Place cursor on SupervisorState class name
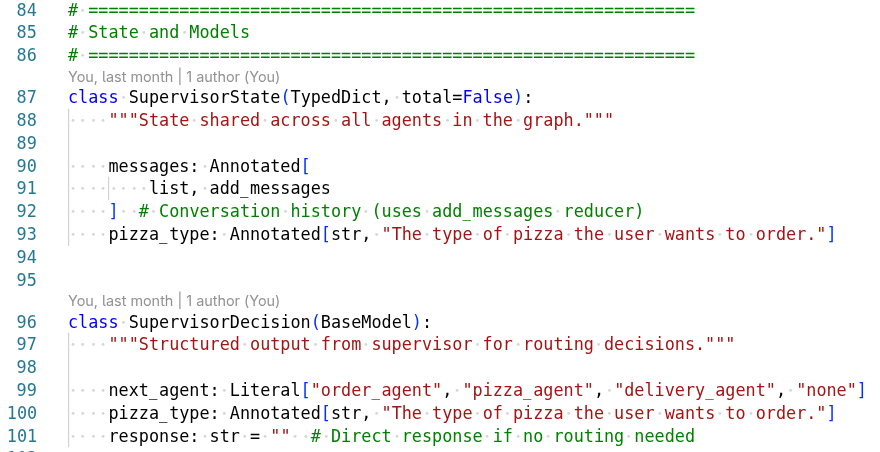The image size is (880, 452). (204, 97)
